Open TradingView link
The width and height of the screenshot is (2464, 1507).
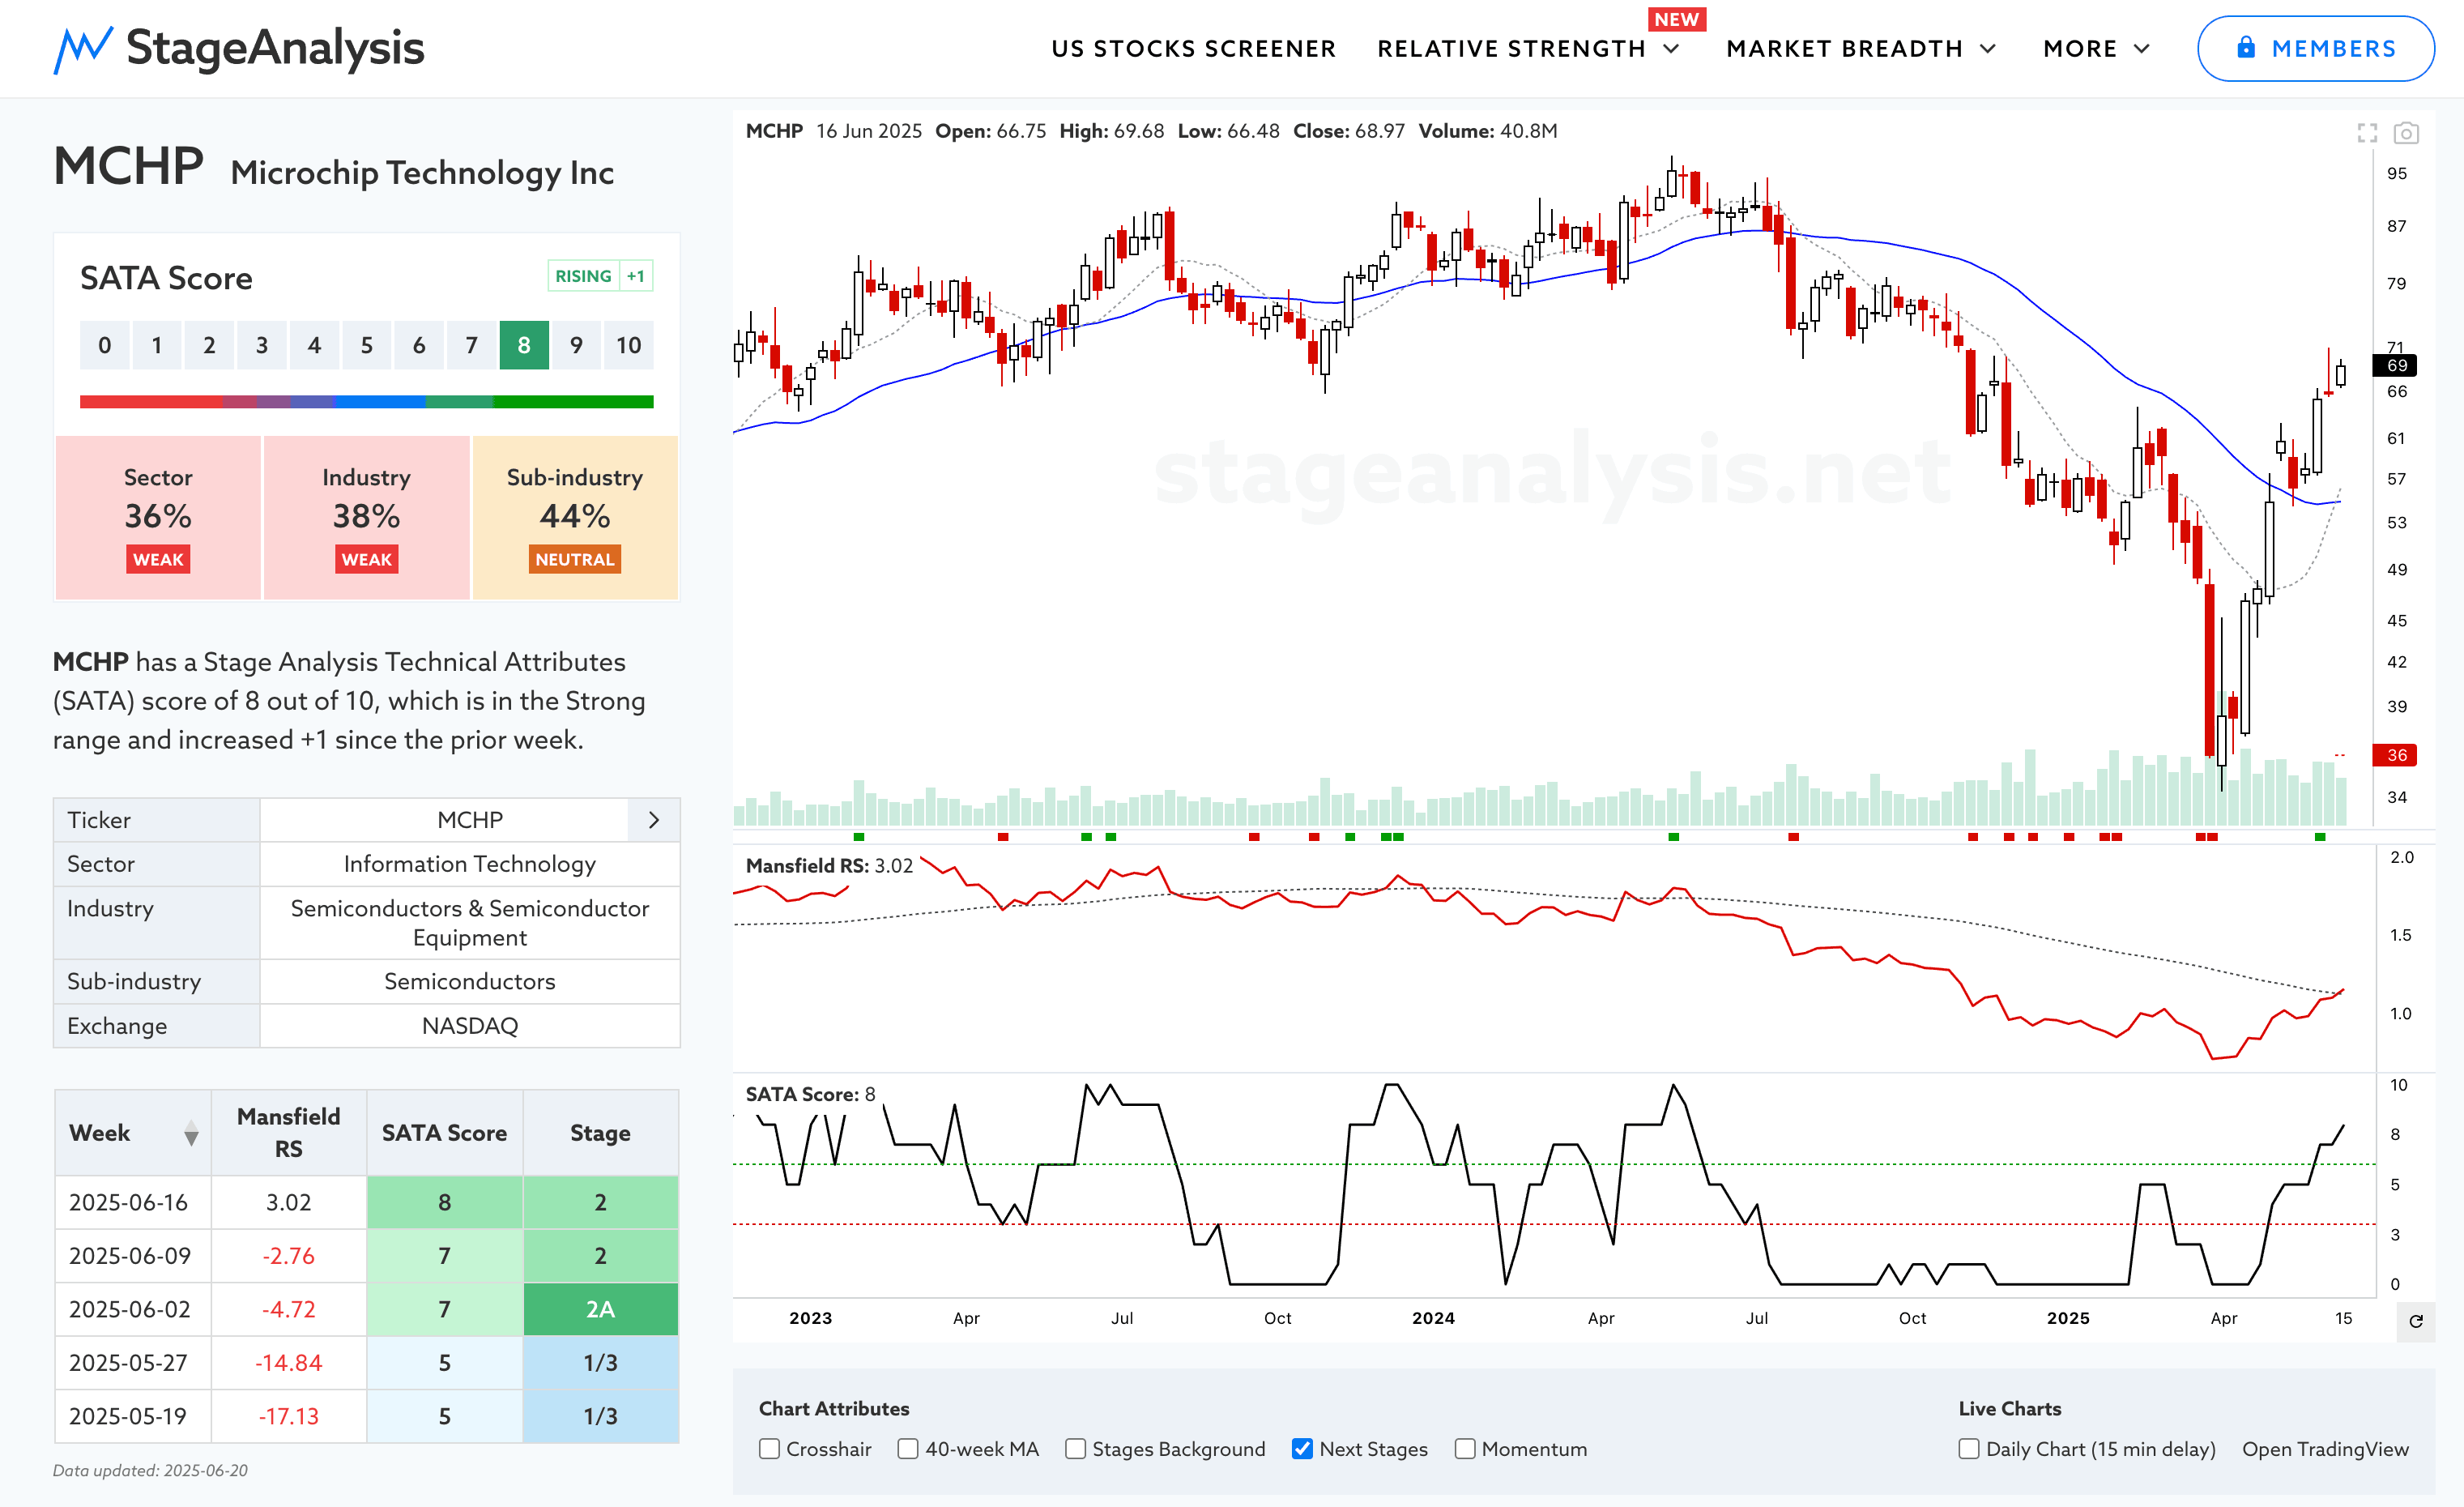click(x=2325, y=1449)
